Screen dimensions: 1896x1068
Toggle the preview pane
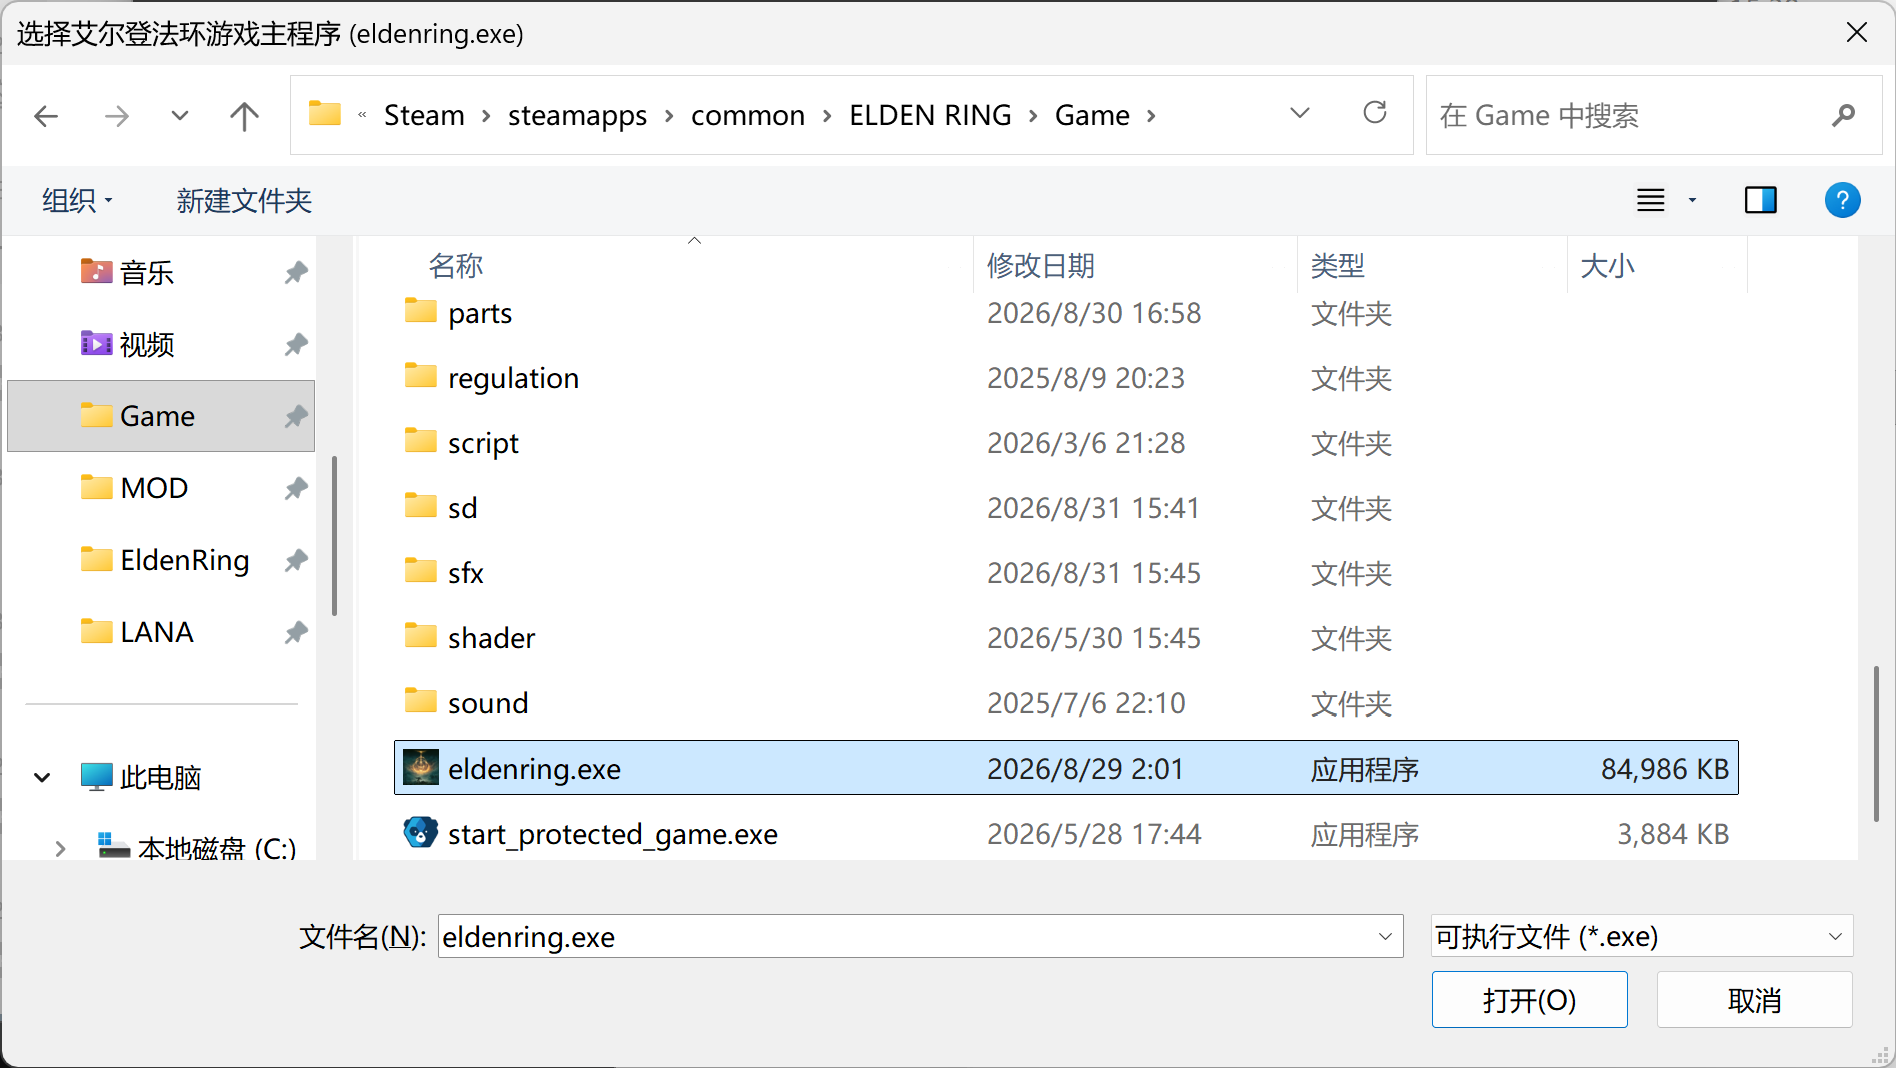tap(1760, 200)
